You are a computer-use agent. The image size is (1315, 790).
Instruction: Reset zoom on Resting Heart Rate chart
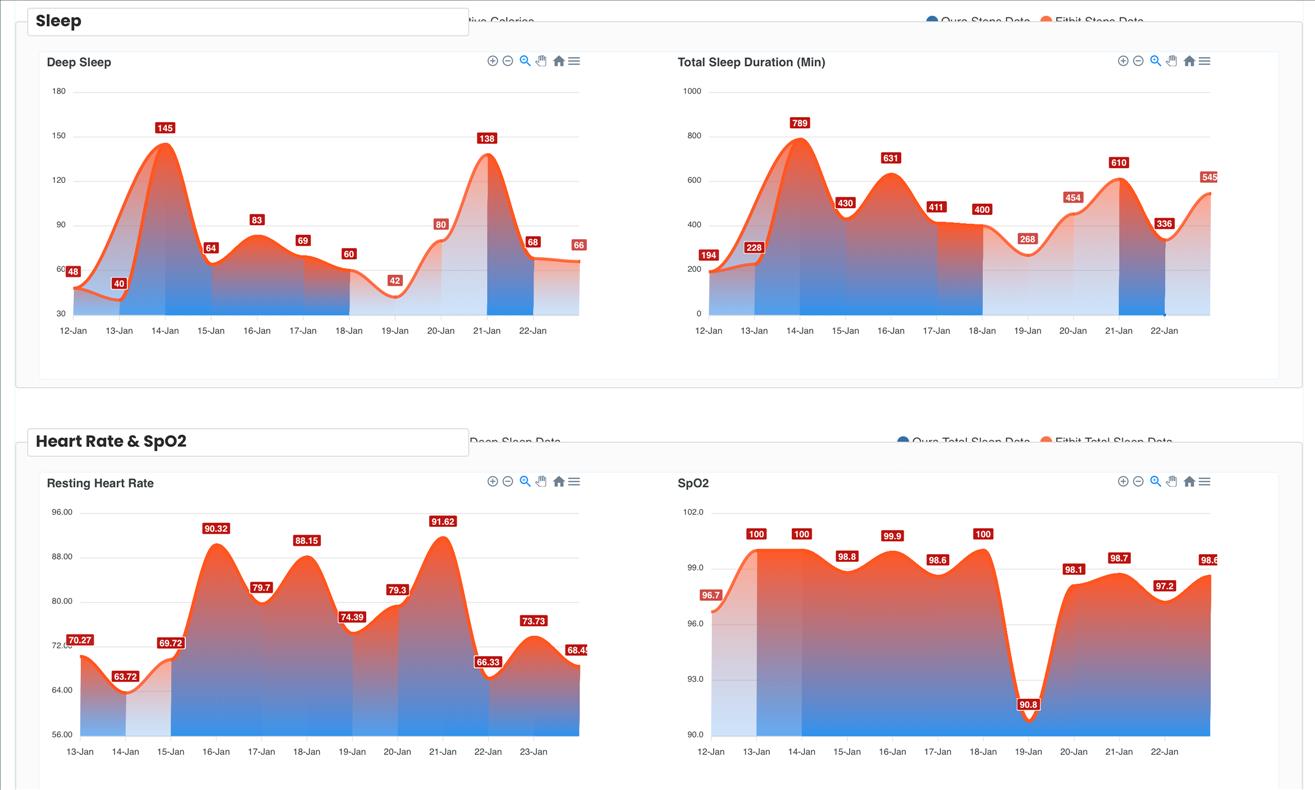coord(558,482)
